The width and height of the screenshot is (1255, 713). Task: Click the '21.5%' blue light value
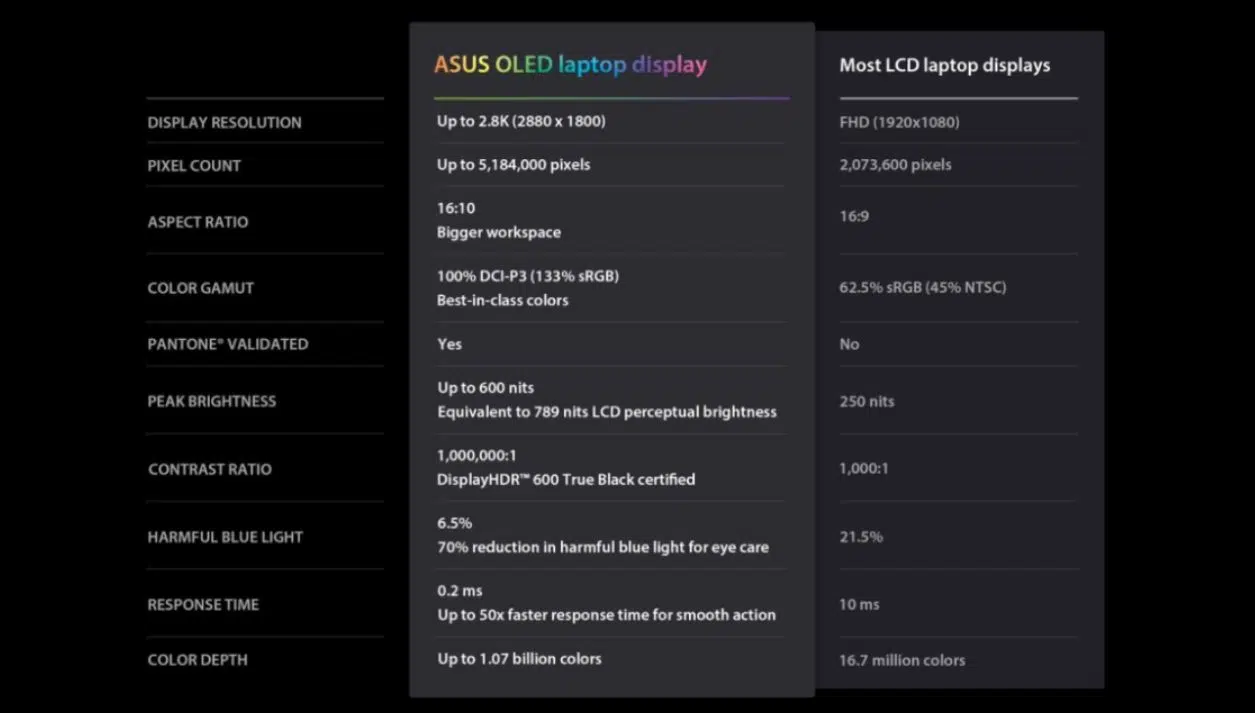point(861,537)
